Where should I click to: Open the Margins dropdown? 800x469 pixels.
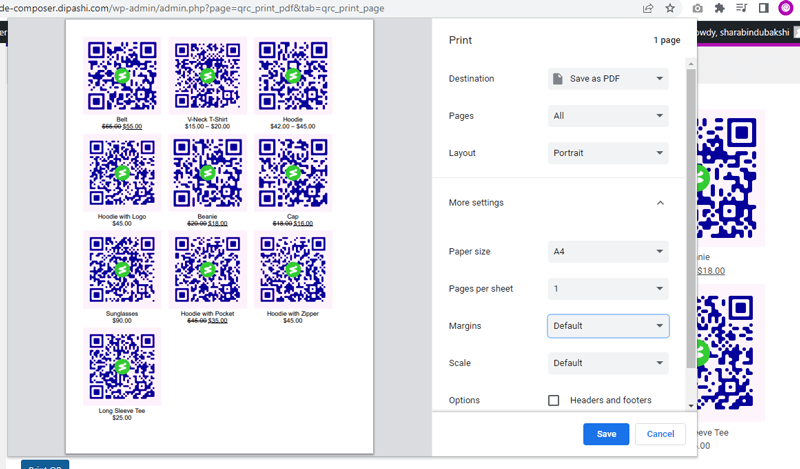pyautogui.click(x=608, y=326)
